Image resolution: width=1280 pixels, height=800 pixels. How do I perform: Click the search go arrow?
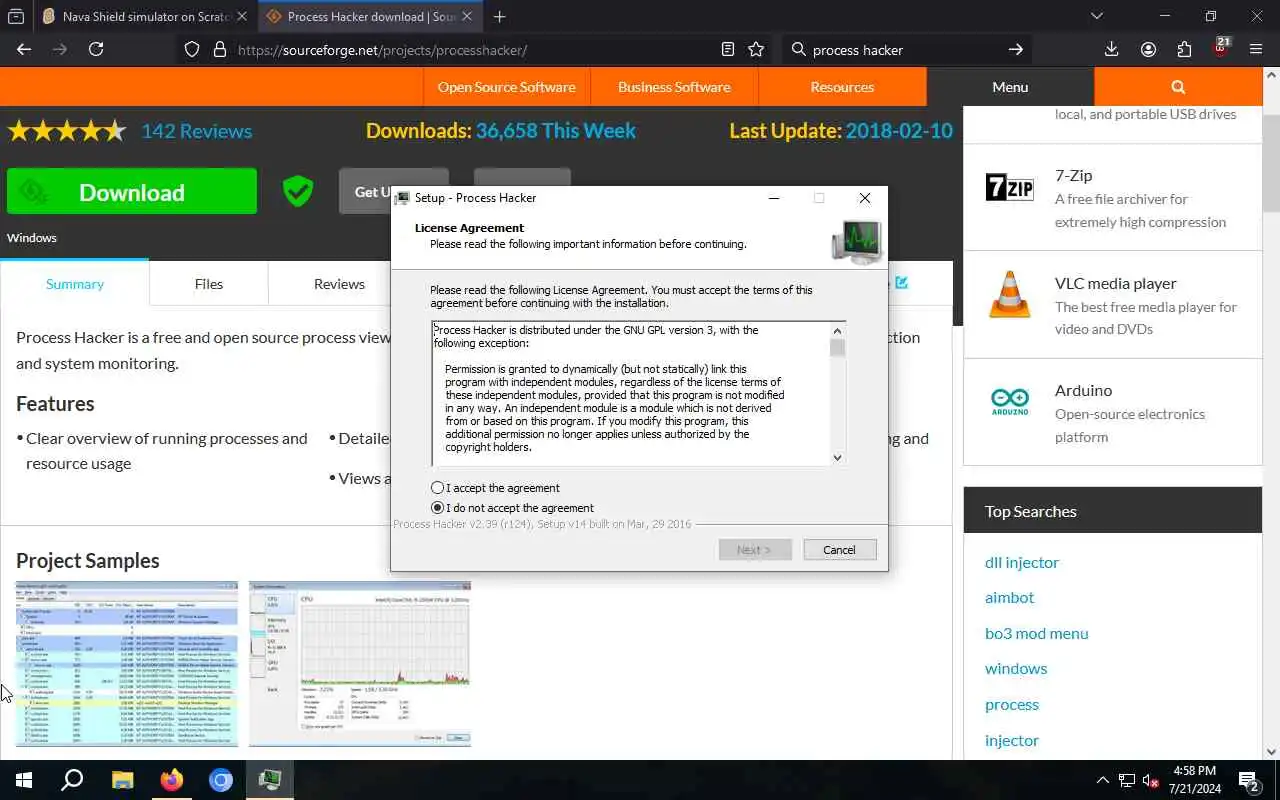click(1016, 49)
